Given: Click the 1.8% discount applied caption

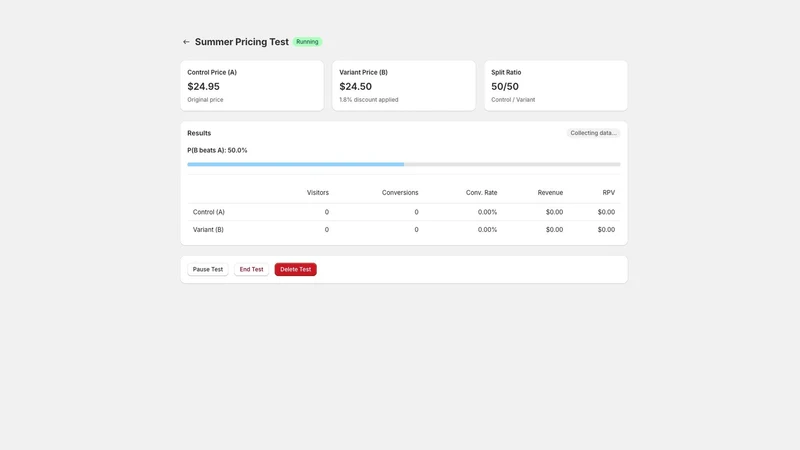Looking at the screenshot, I should click(x=369, y=100).
